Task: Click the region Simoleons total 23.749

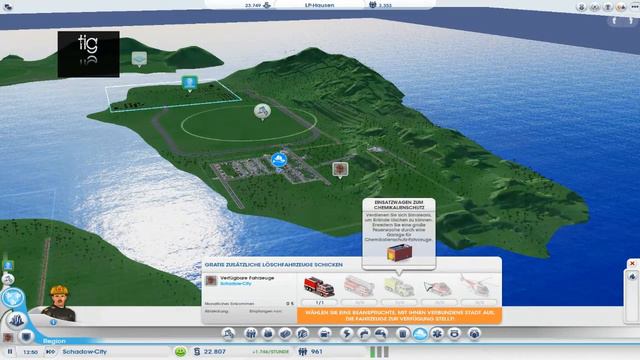Action: (258, 5)
